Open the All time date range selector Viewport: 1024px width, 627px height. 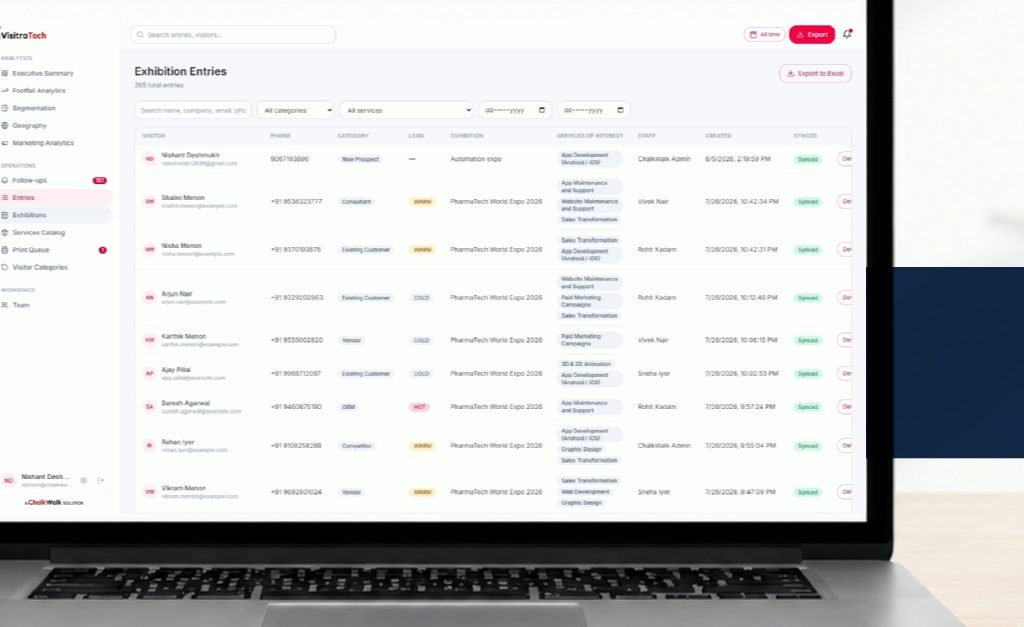tap(765, 35)
